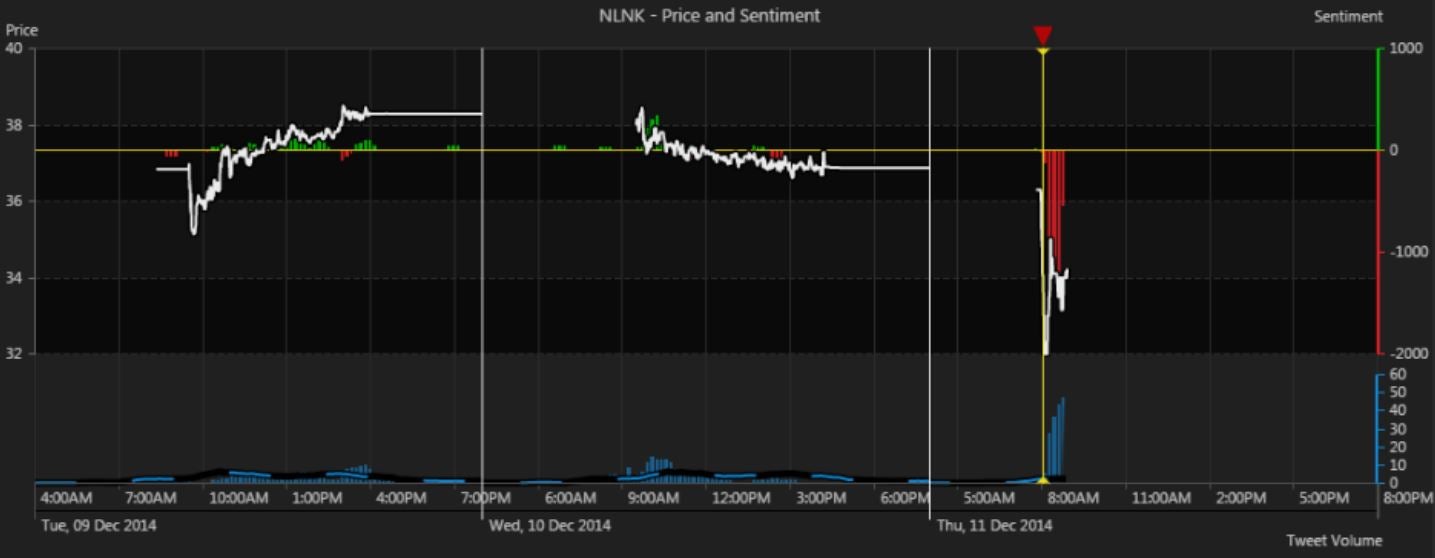This screenshot has width=1435, height=558.
Task: Select the Wed, 10 Dec 2014 date label
Action: click(x=549, y=524)
